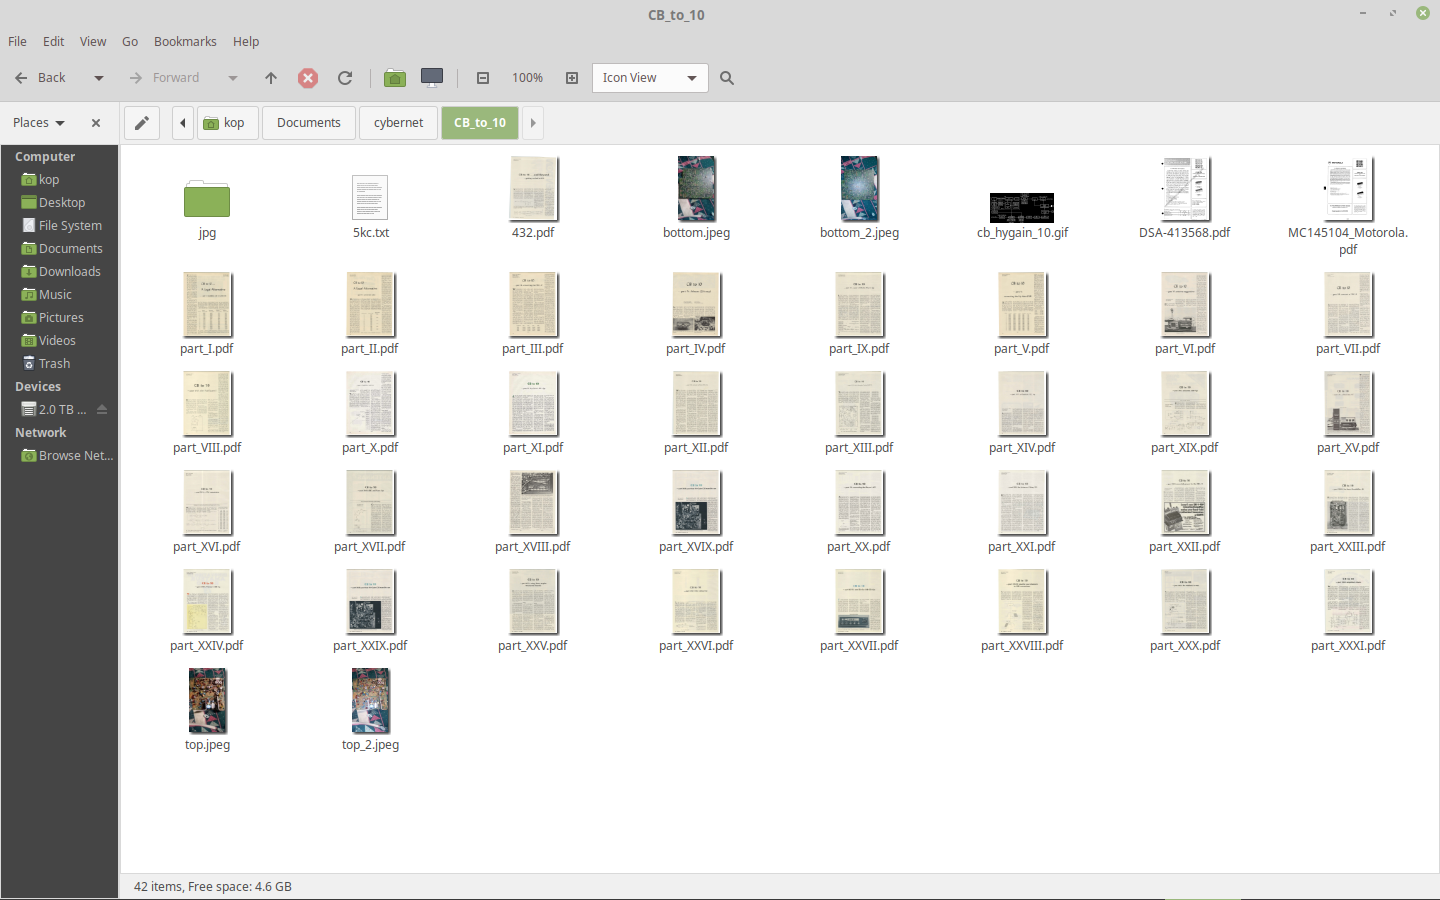Stop loading with the red stop icon
The image size is (1440, 900).
[308, 77]
